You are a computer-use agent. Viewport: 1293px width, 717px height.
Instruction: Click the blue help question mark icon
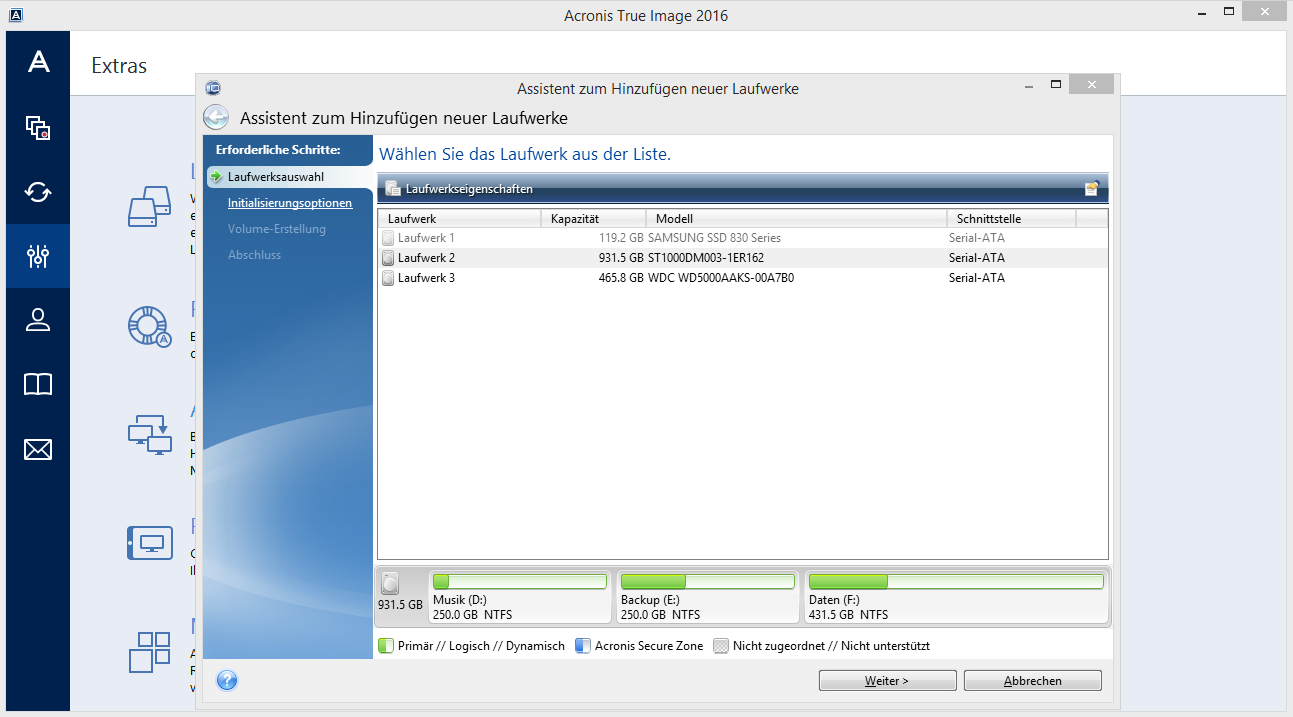click(227, 680)
